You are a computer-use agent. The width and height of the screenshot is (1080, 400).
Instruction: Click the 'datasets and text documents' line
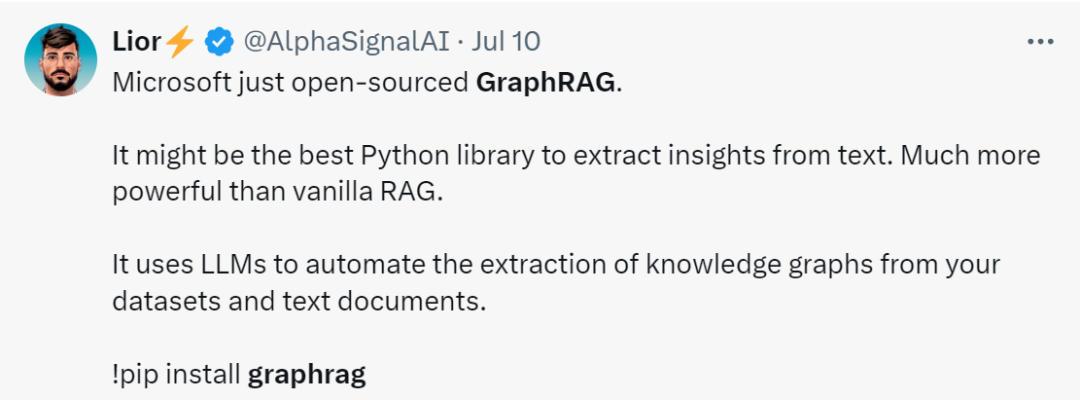tap(299, 302)
